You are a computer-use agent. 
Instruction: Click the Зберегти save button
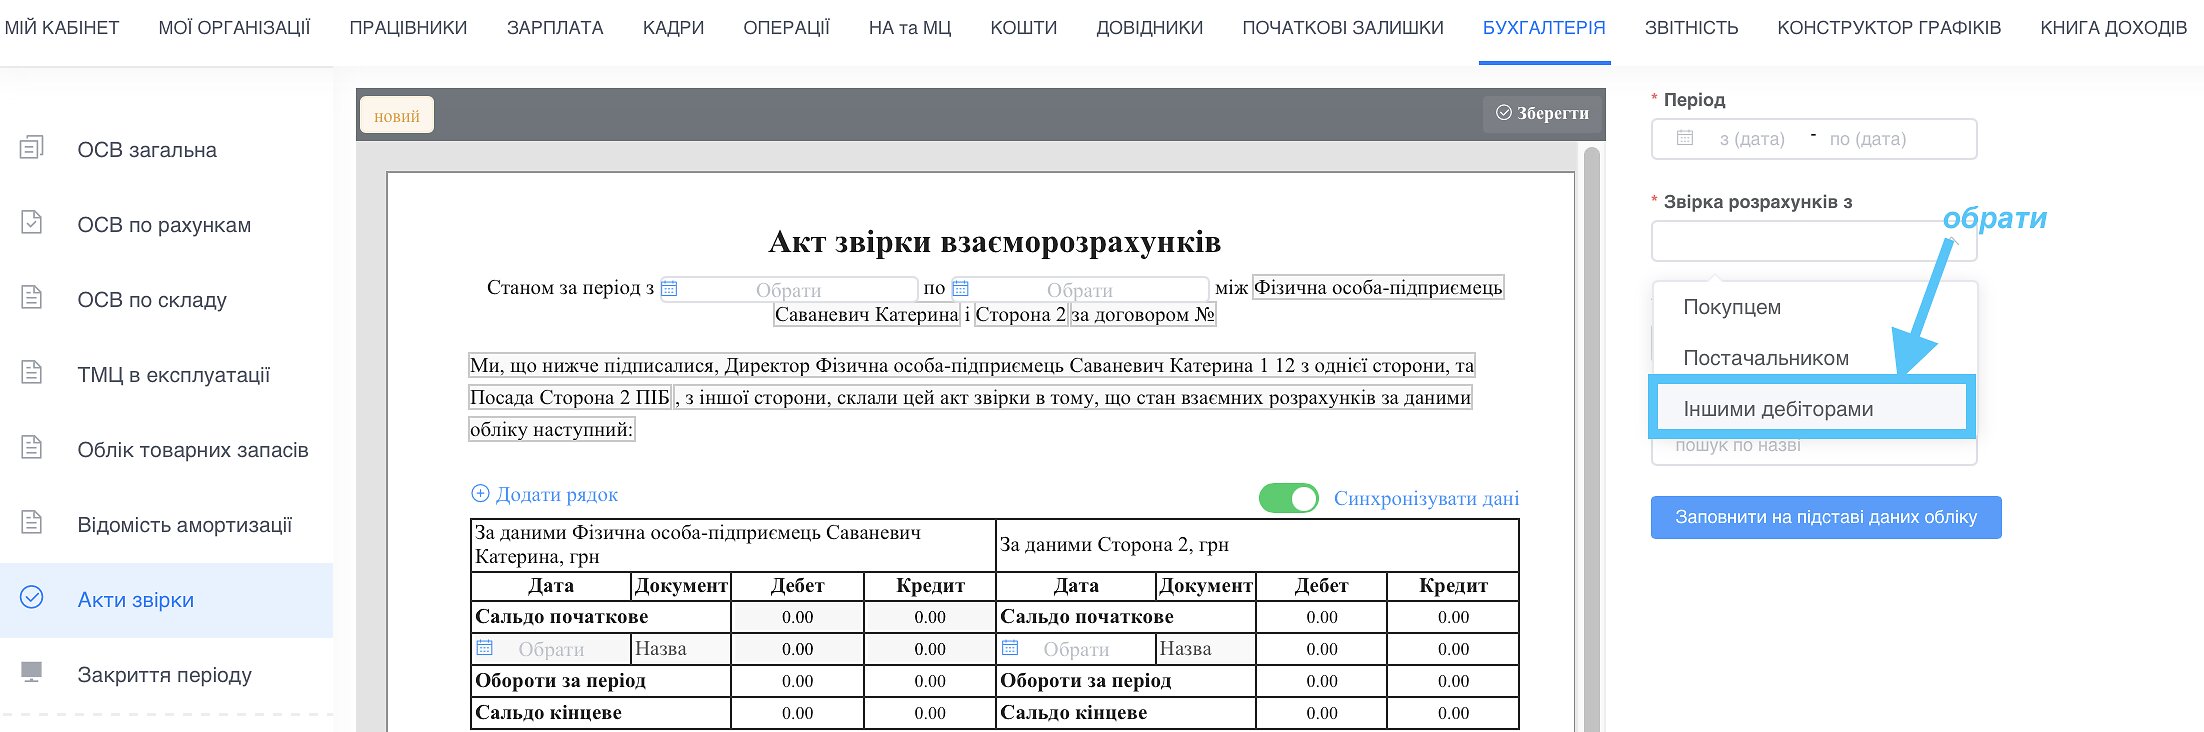[x=1542, y=114]
